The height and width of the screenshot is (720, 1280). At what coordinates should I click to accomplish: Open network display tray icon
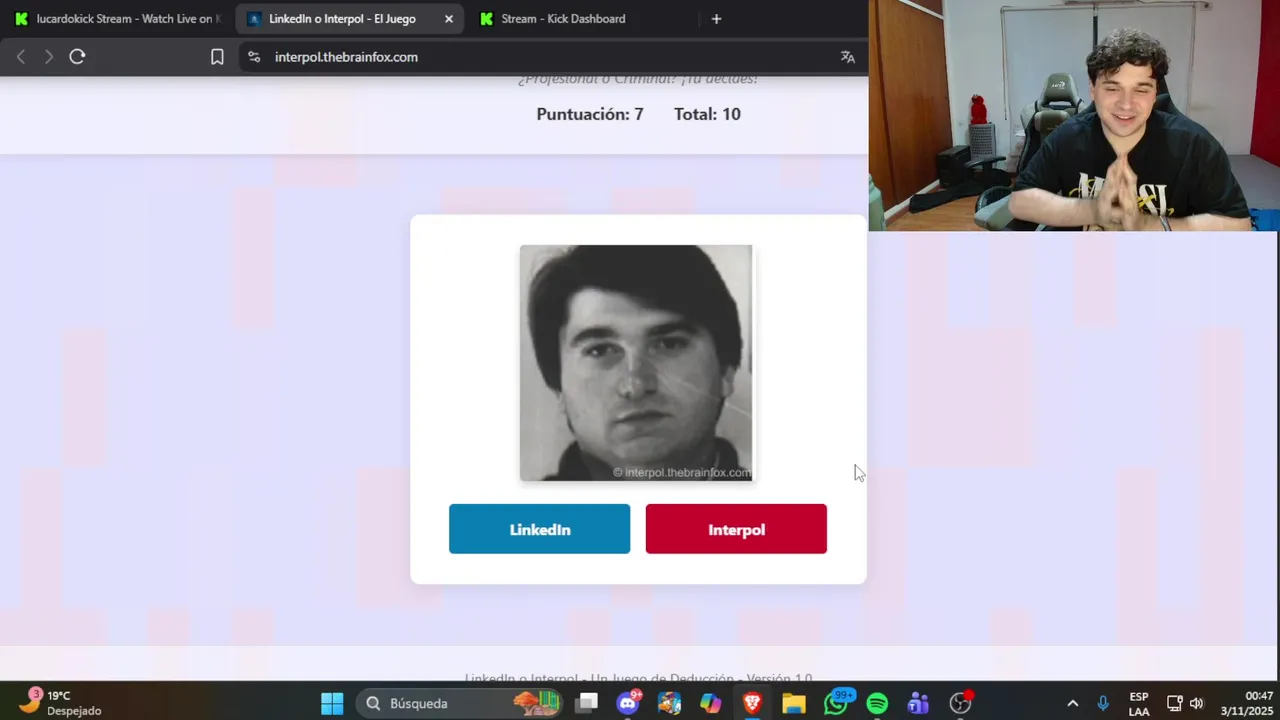1175,703
